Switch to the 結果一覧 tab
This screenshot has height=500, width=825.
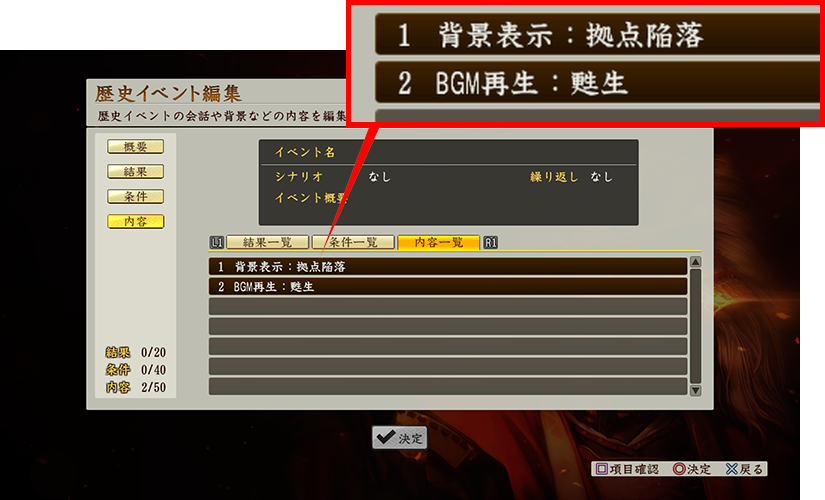[x=267, y=242]
